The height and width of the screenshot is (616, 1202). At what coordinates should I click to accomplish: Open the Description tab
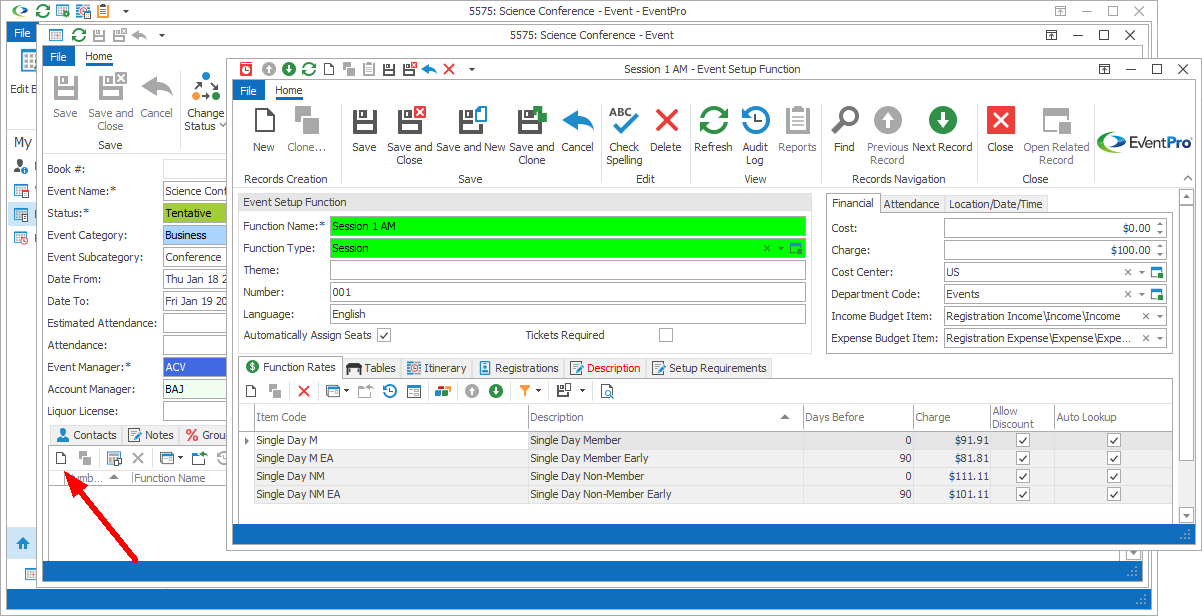click(605, 368)
